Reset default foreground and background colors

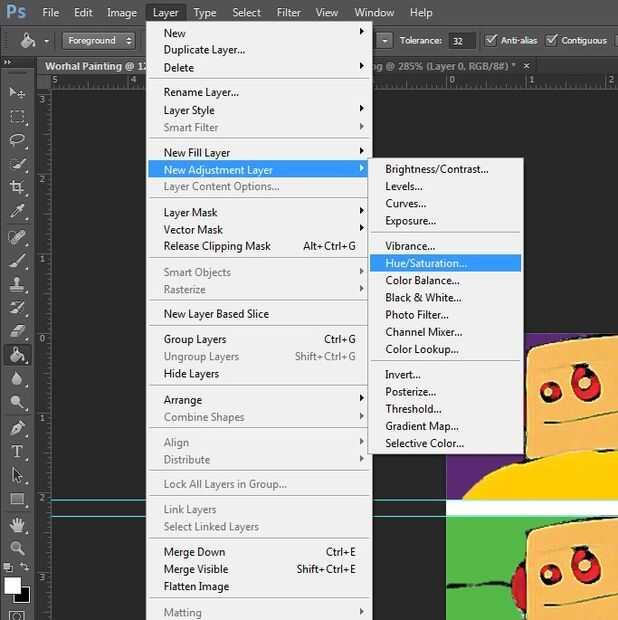click(8, 567)
